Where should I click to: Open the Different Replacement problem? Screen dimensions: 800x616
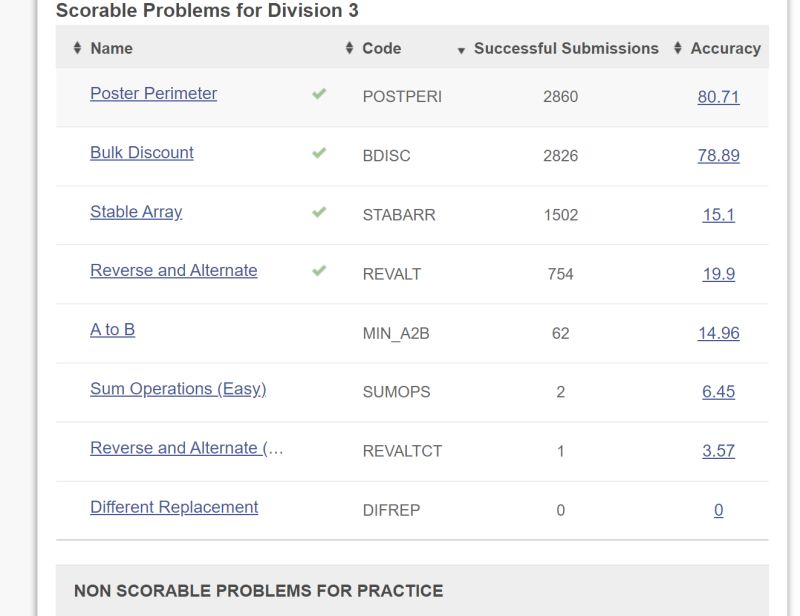click(x=174, y=507)
